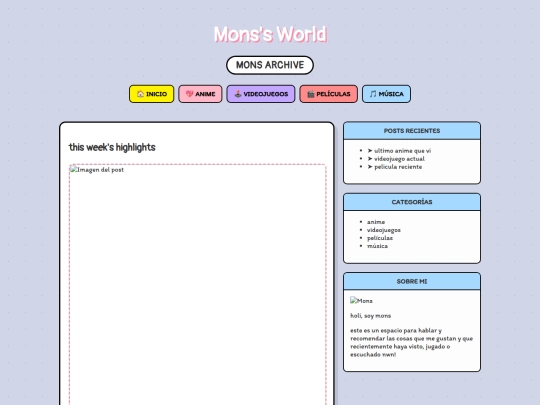Click the music note icon on Música
540x405 pixels.
(373, 94)
